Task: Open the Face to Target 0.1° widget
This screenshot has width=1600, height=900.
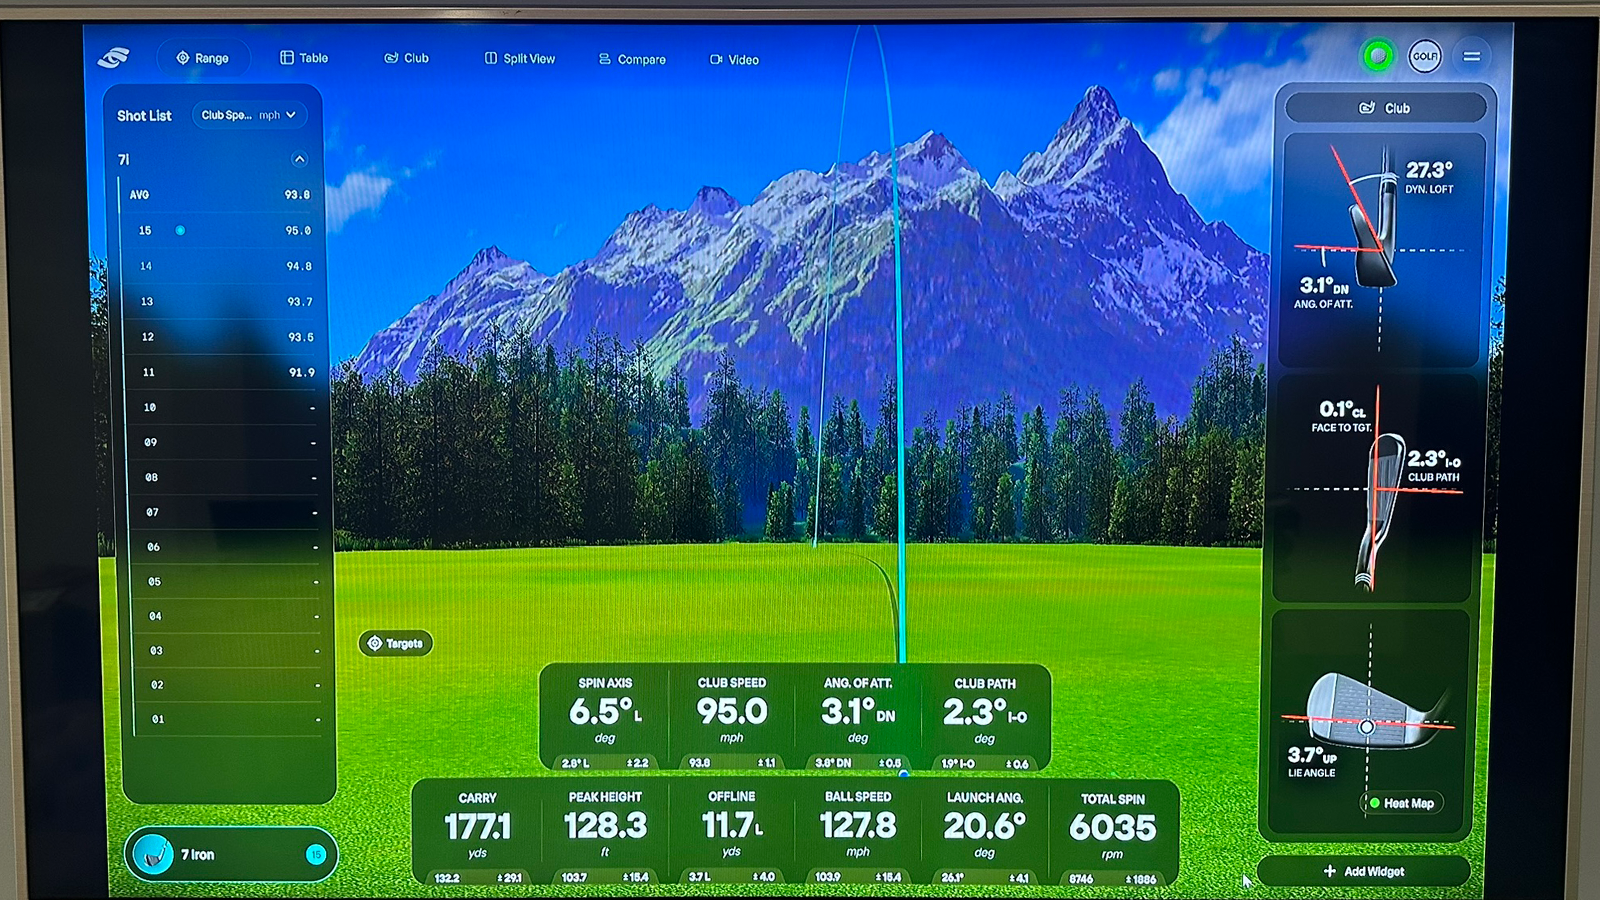Action: (1375, 488)
